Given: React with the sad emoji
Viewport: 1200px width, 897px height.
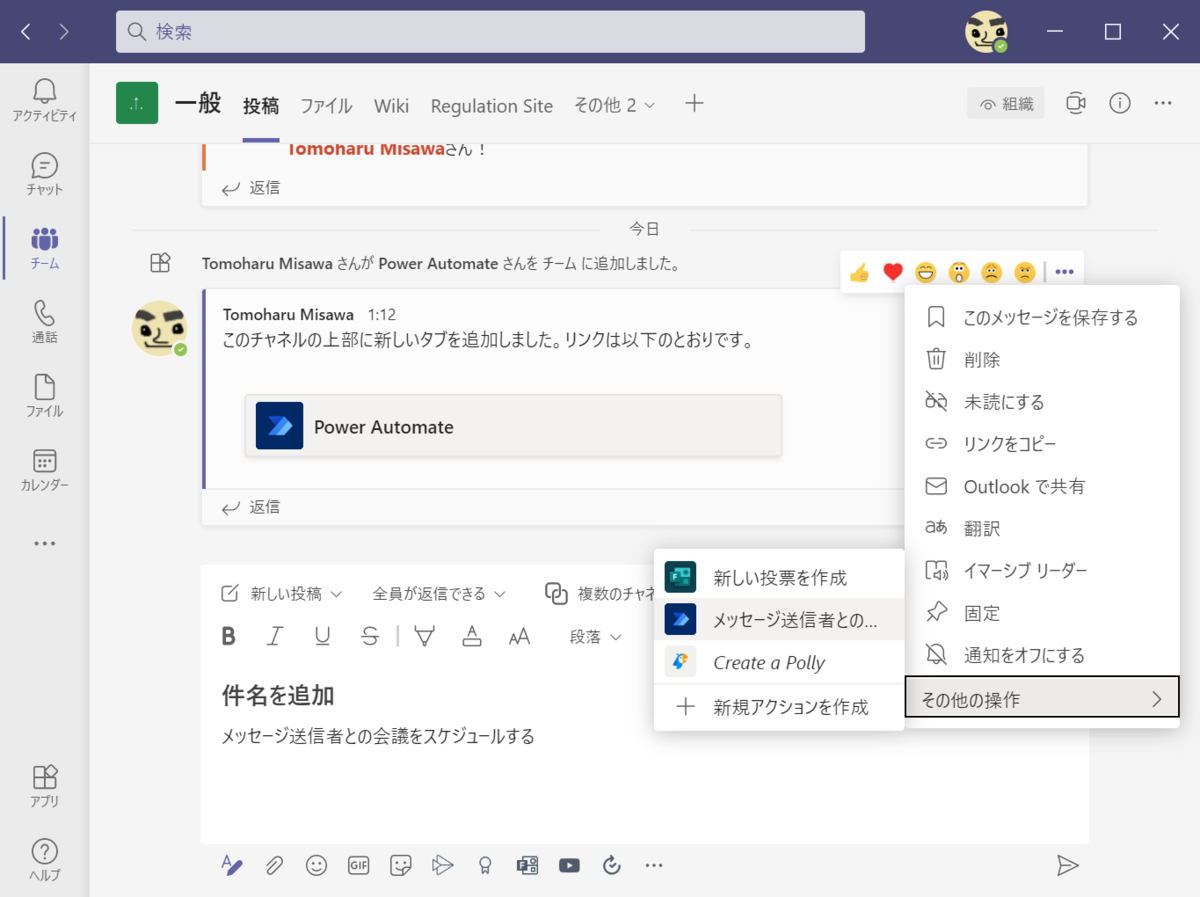Looking at the screenshot, I should click(991, 272).
